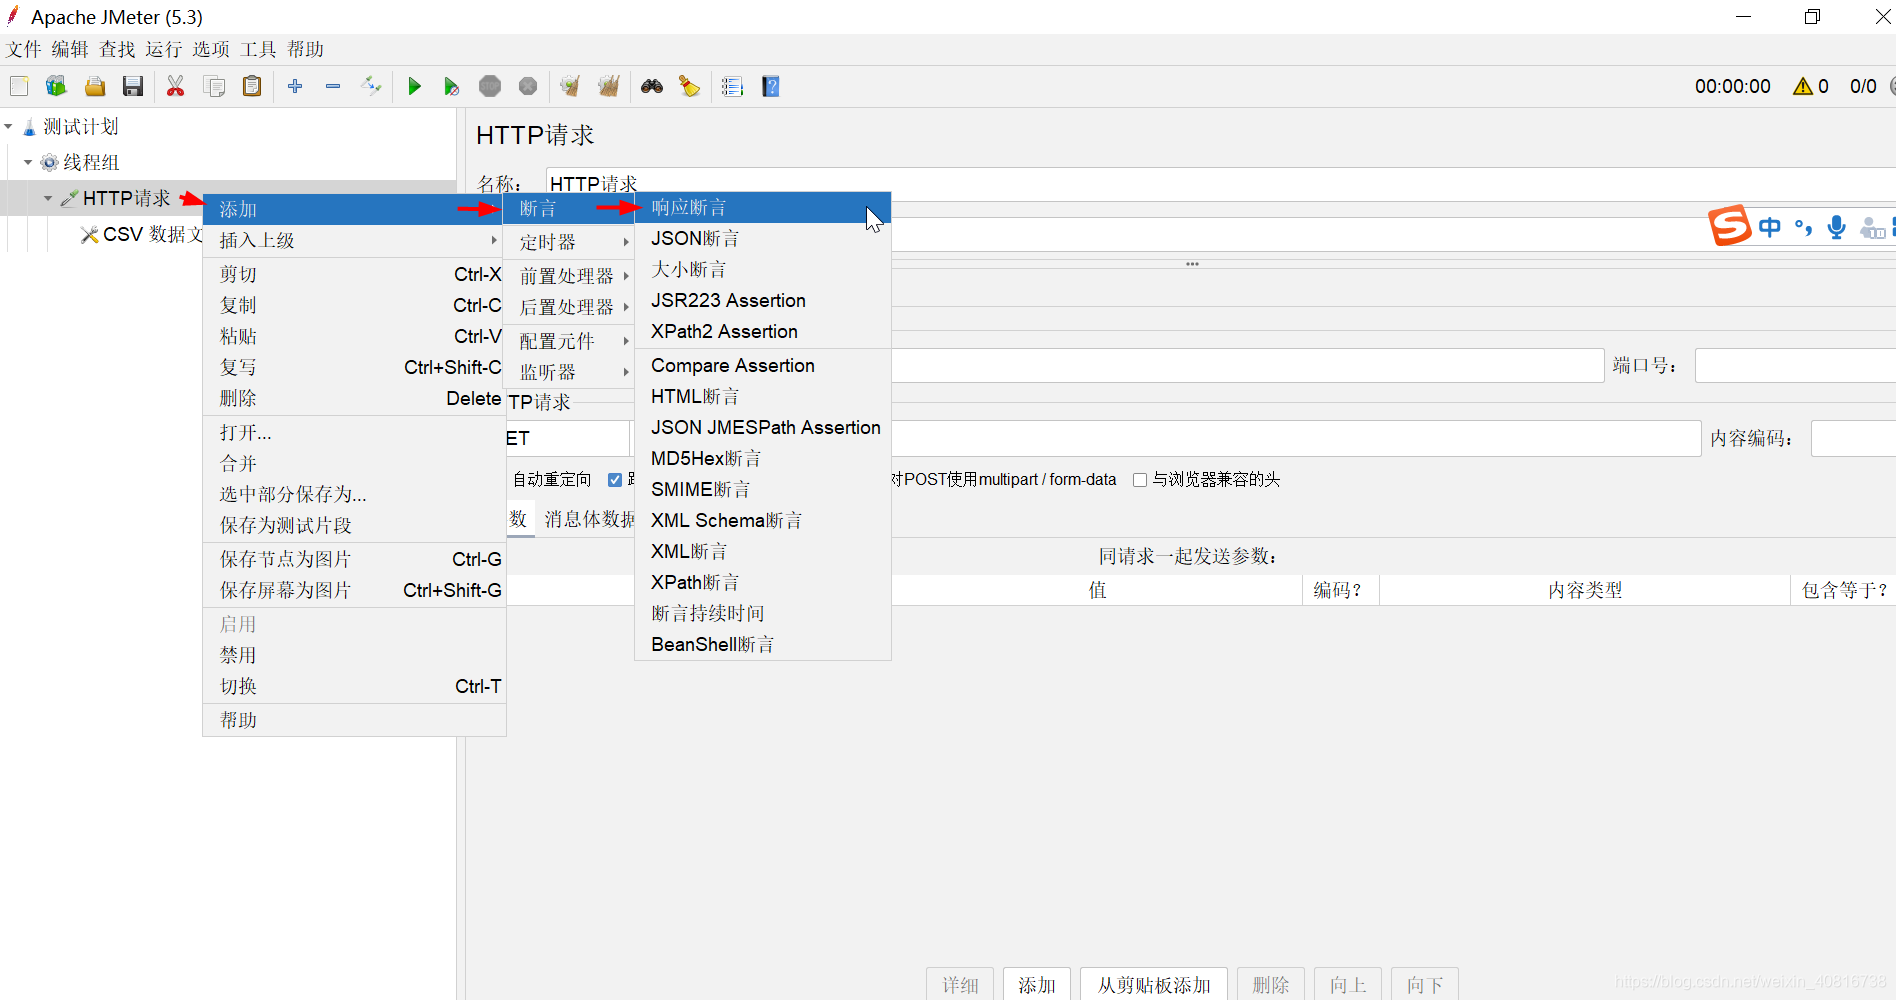
Task: Click the 删除 parameter button
Action: (1271, 985)
